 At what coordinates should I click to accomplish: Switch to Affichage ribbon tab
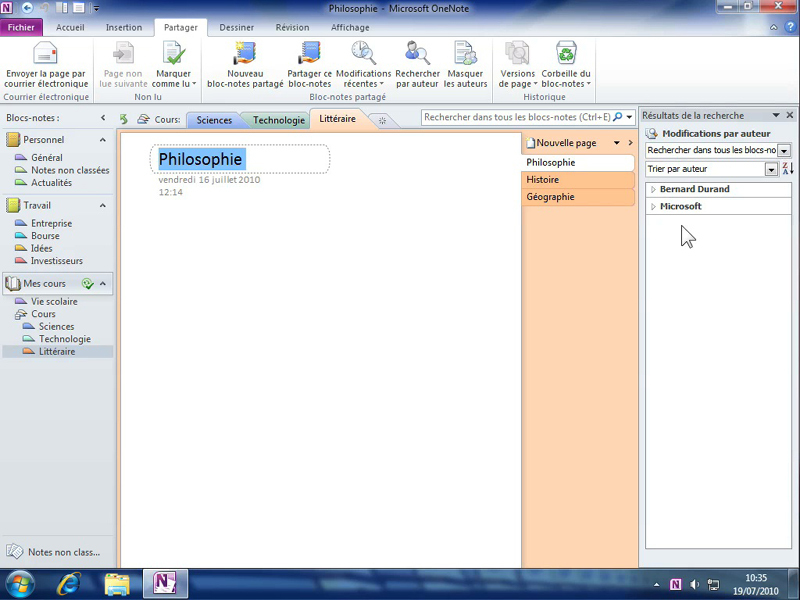point(350,28)
